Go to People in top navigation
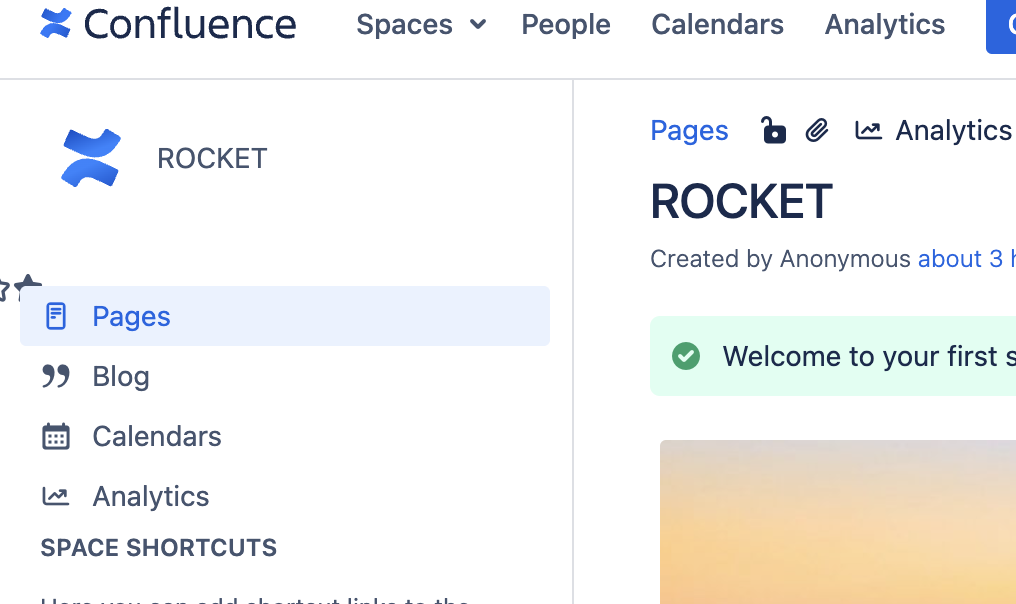1016x604 pixels. pyautogui.click(x=566, y=25)
